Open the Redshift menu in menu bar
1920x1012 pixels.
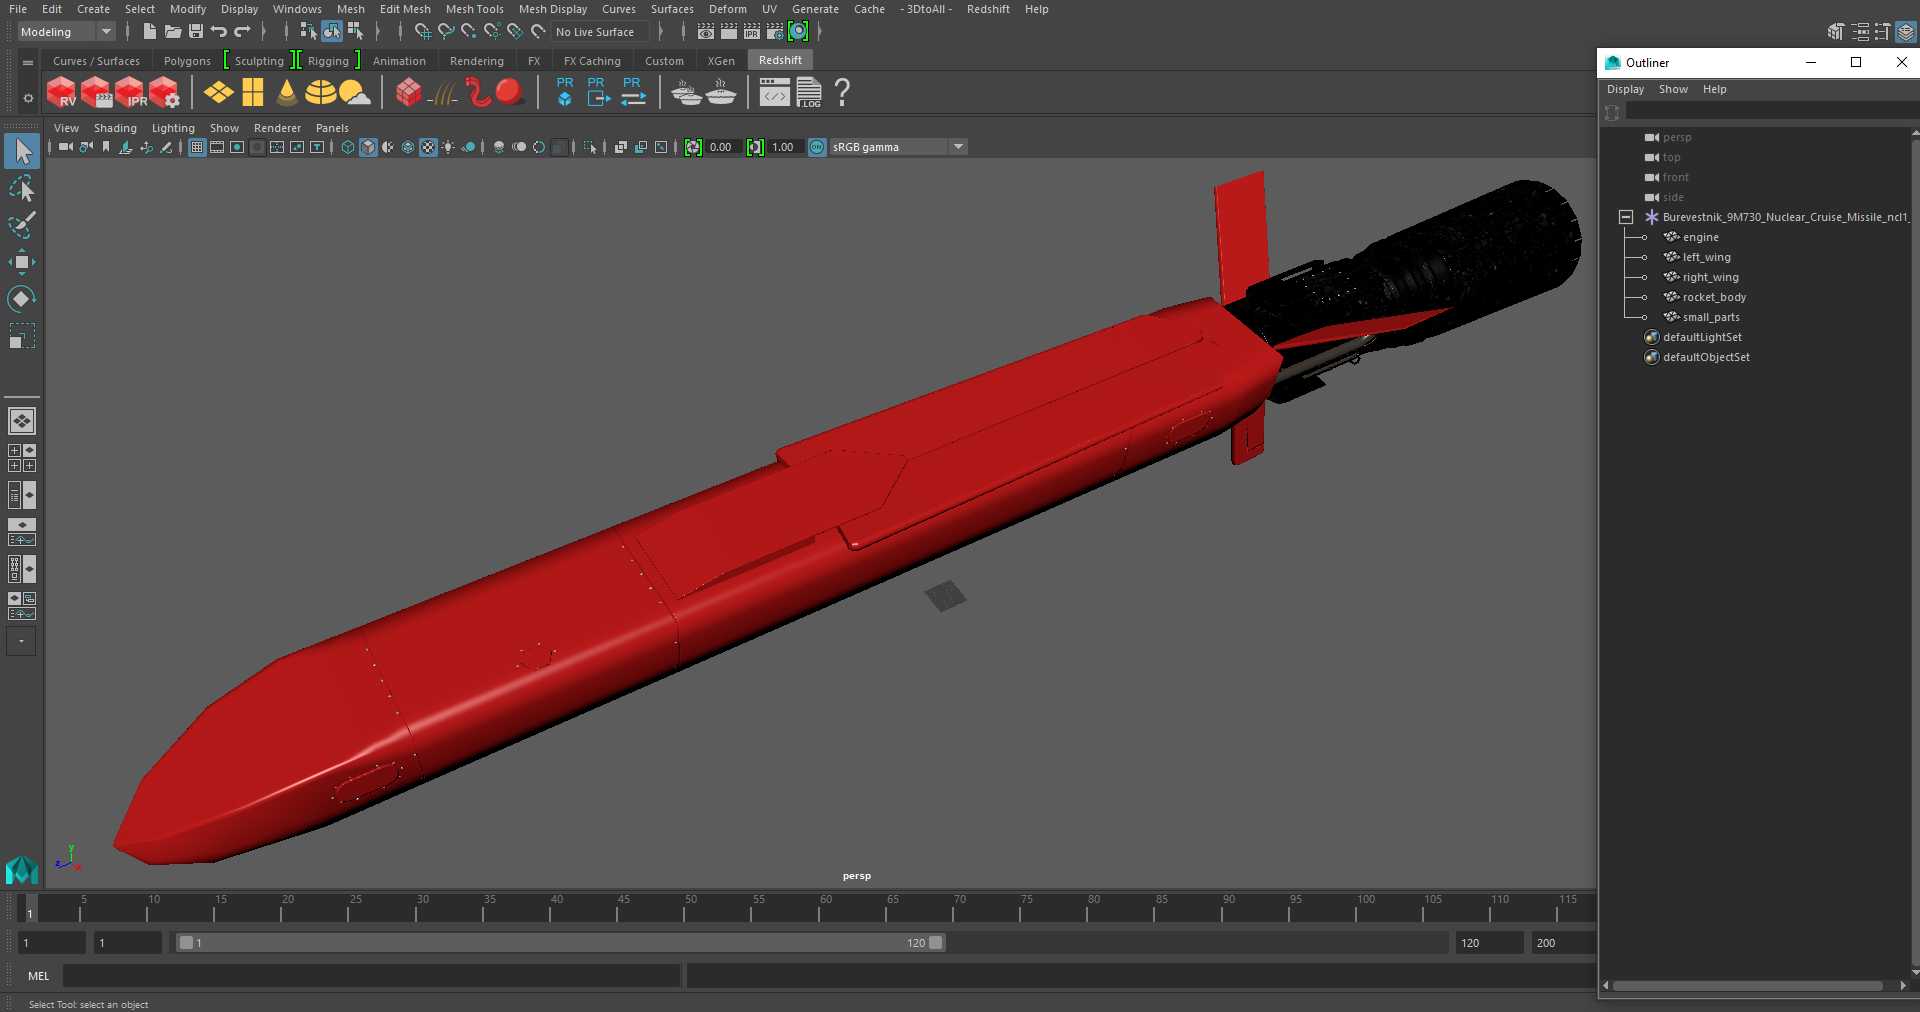988,9
